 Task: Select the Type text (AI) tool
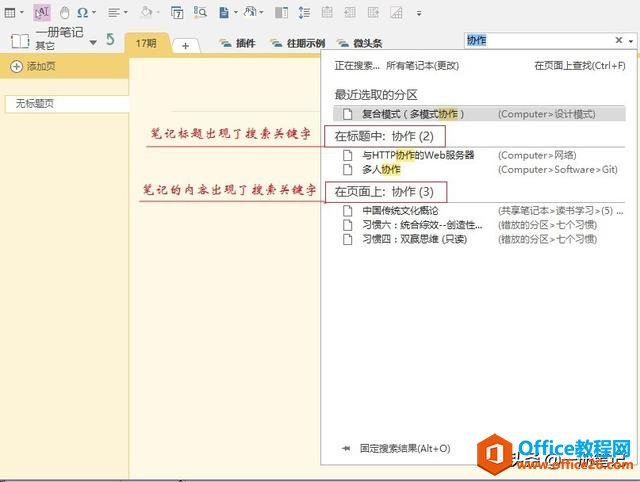click(x=42, y=13)
